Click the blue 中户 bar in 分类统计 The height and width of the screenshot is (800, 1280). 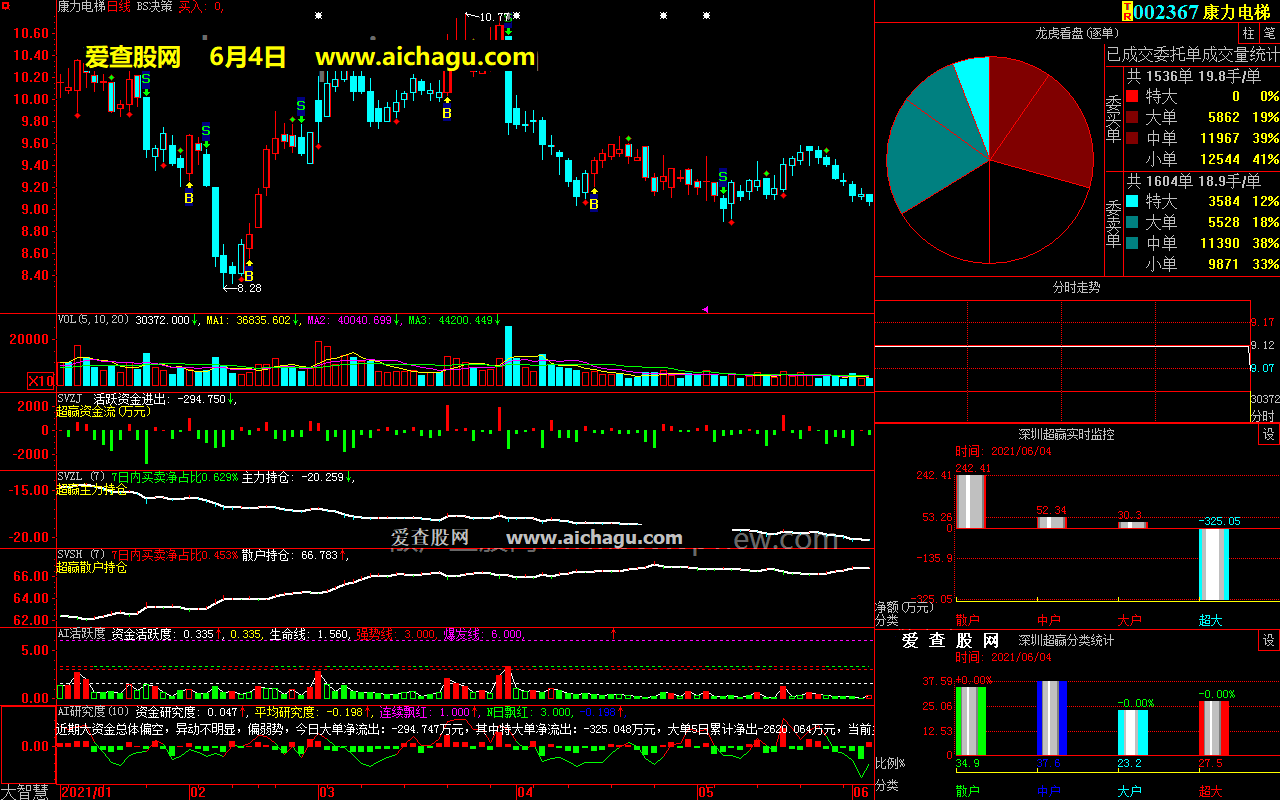pos(1052,718)
